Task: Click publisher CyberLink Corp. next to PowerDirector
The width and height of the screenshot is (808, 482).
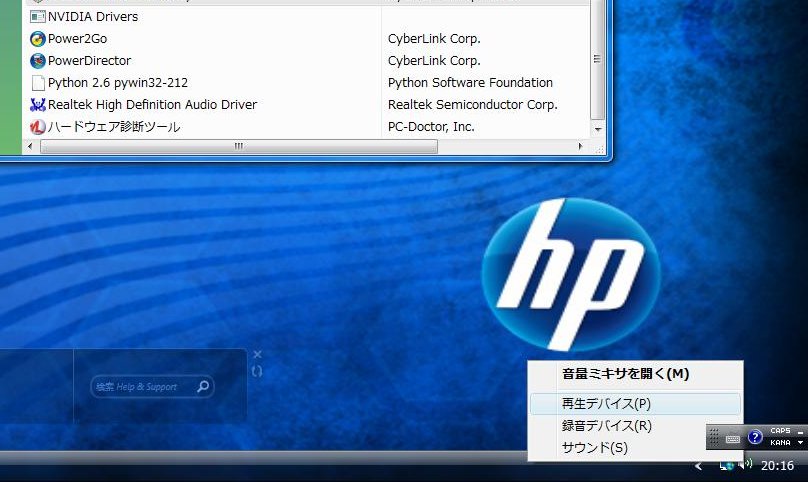Action: [x=434, y=61]
